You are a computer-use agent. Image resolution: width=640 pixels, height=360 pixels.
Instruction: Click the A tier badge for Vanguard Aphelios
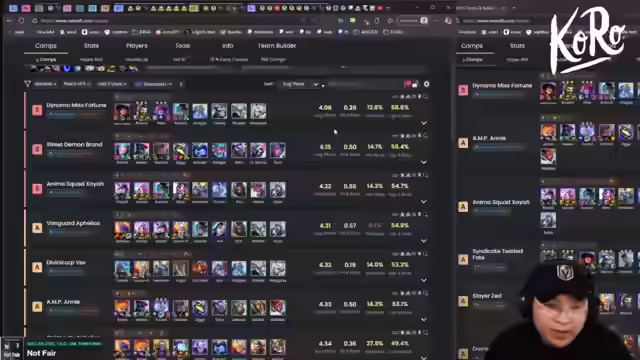pos(37,228)
